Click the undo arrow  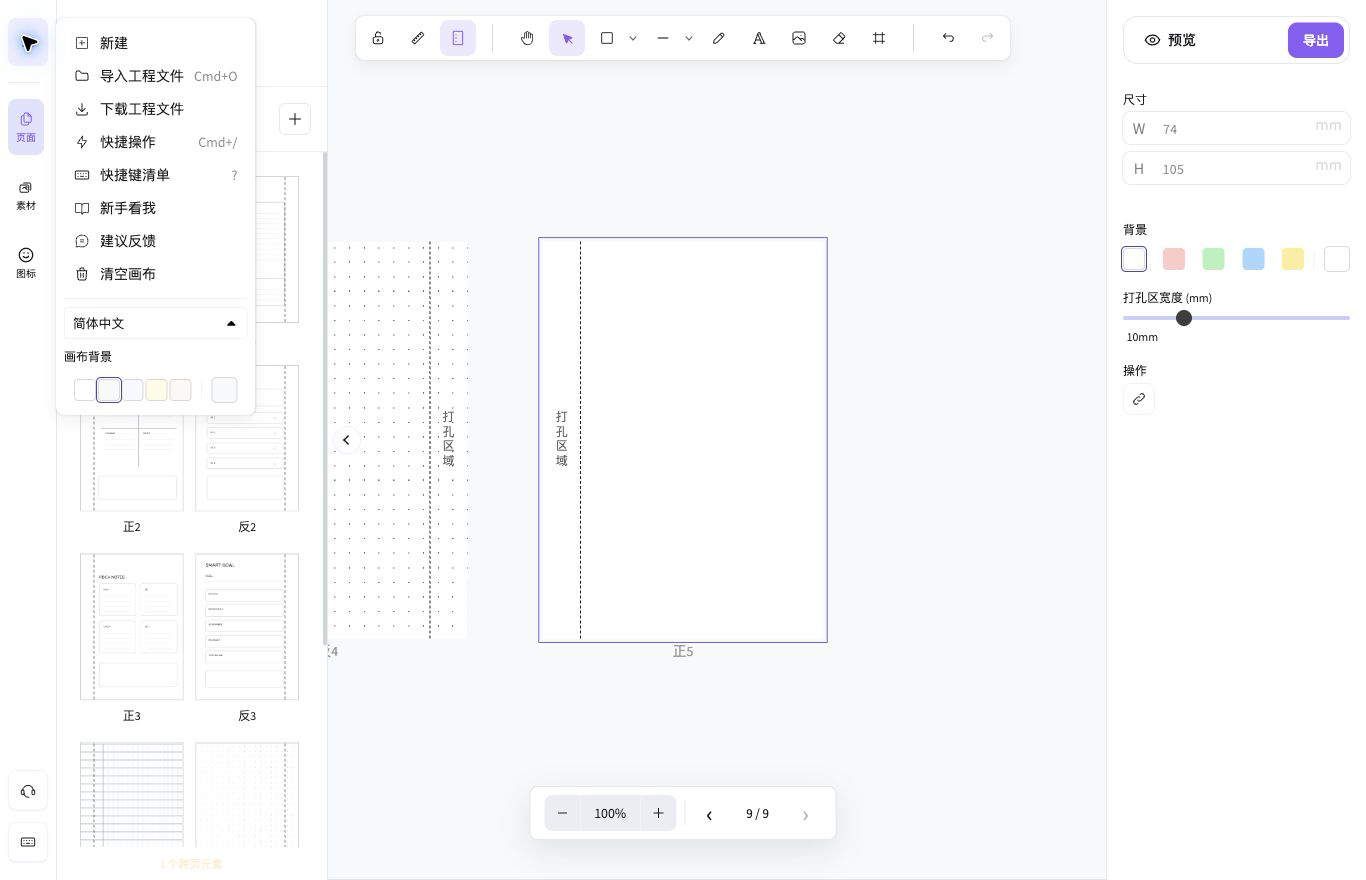948,38
